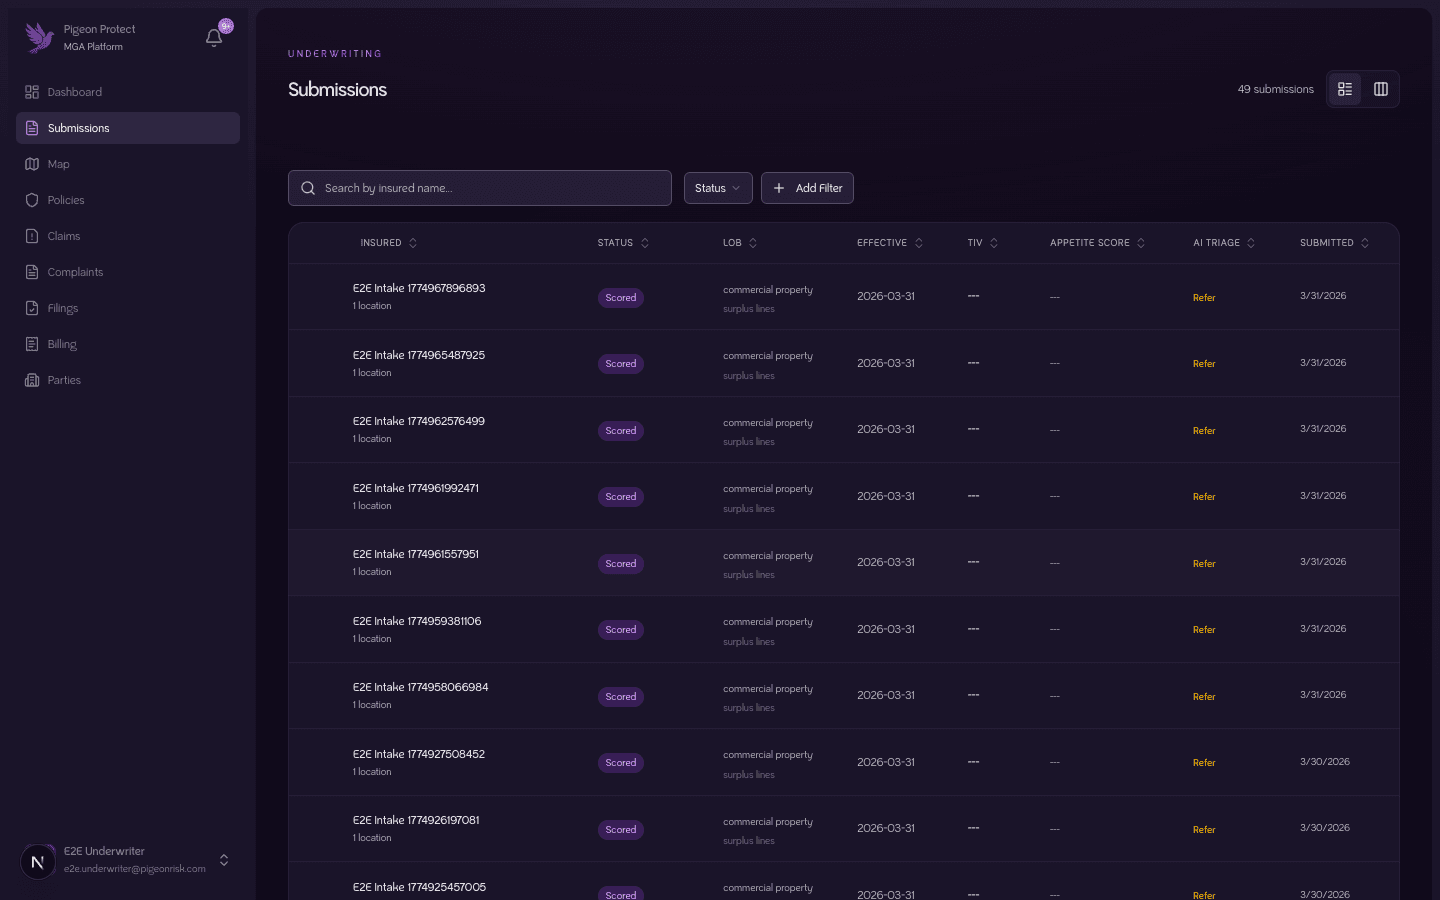Viewport: 1440px width, 900px height.
Task: Open the notification bell with 99+ badge
Action: click(x=213, y=38)
